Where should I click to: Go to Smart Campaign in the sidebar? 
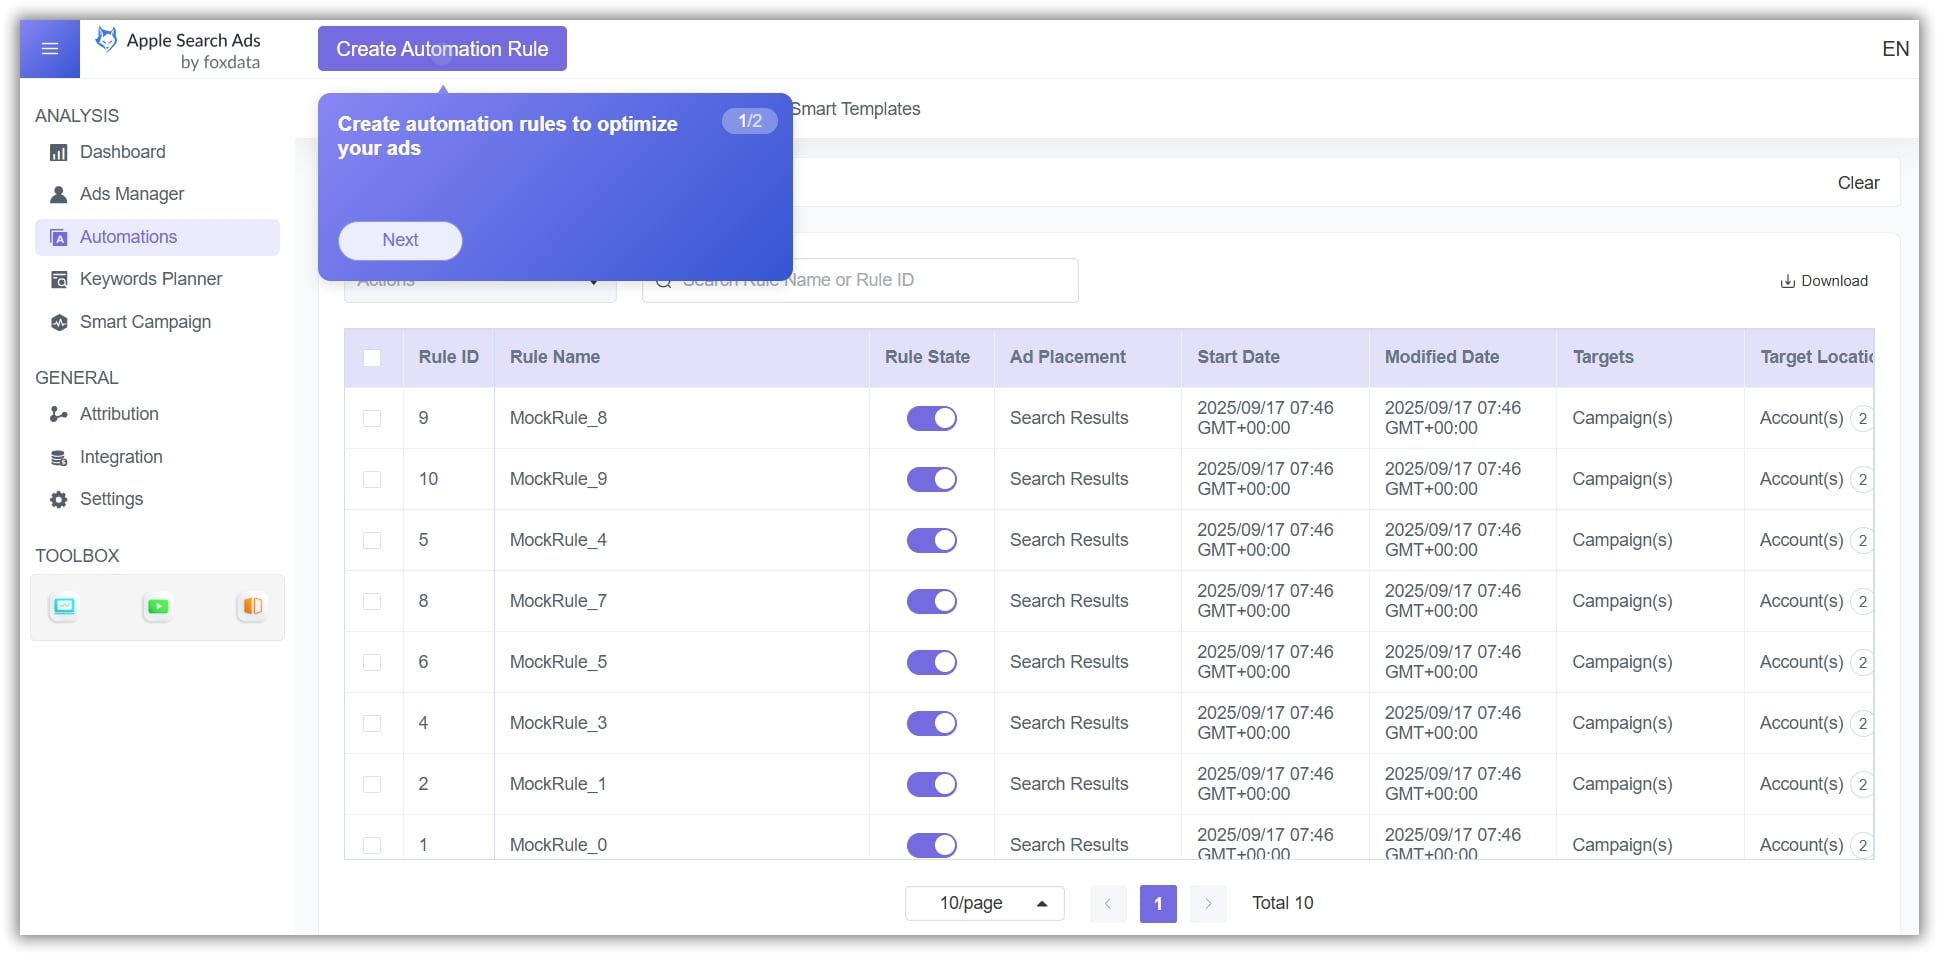coord(145,322)
